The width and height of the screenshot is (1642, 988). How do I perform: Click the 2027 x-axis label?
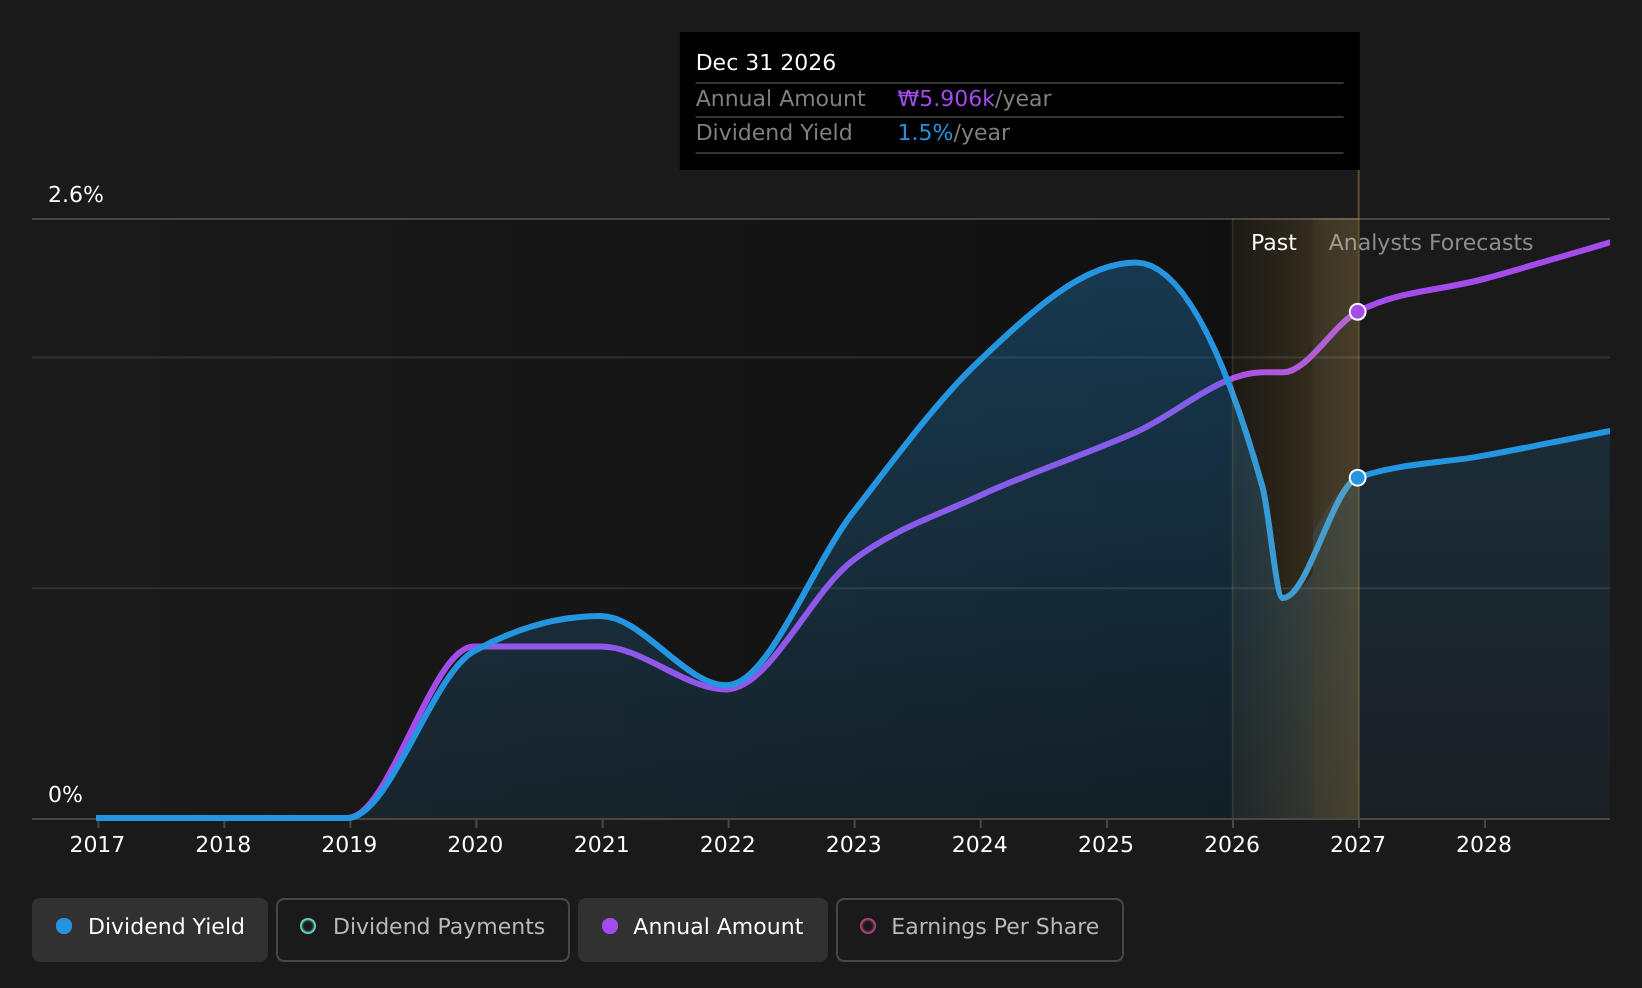[x=1358, y=845]
